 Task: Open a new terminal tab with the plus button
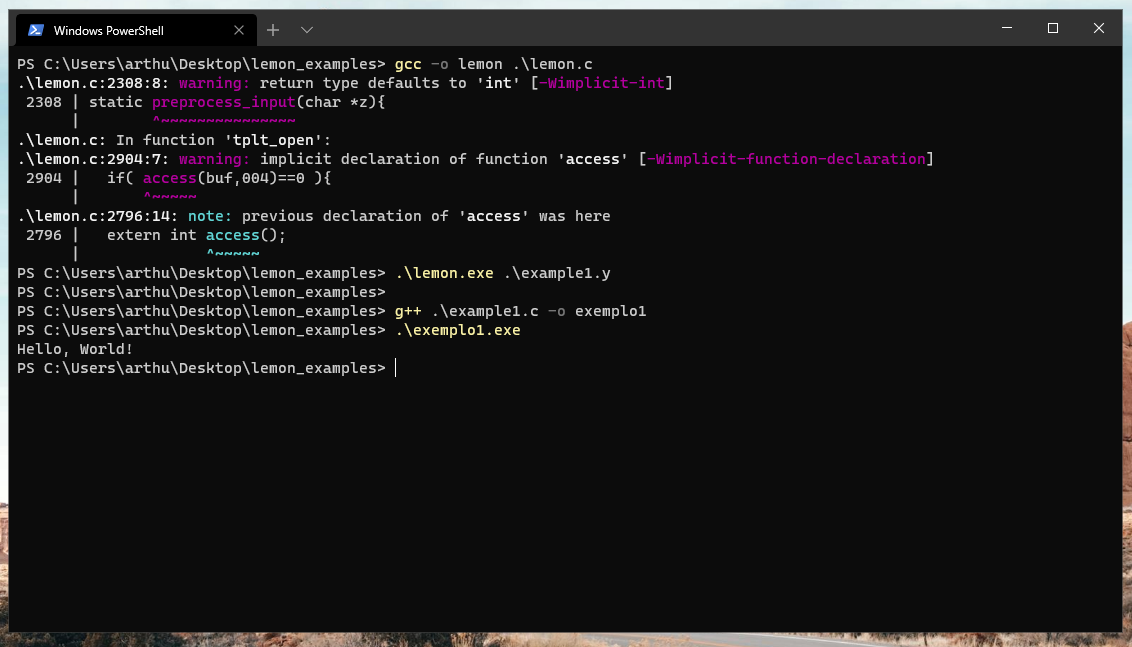[272, 29]
